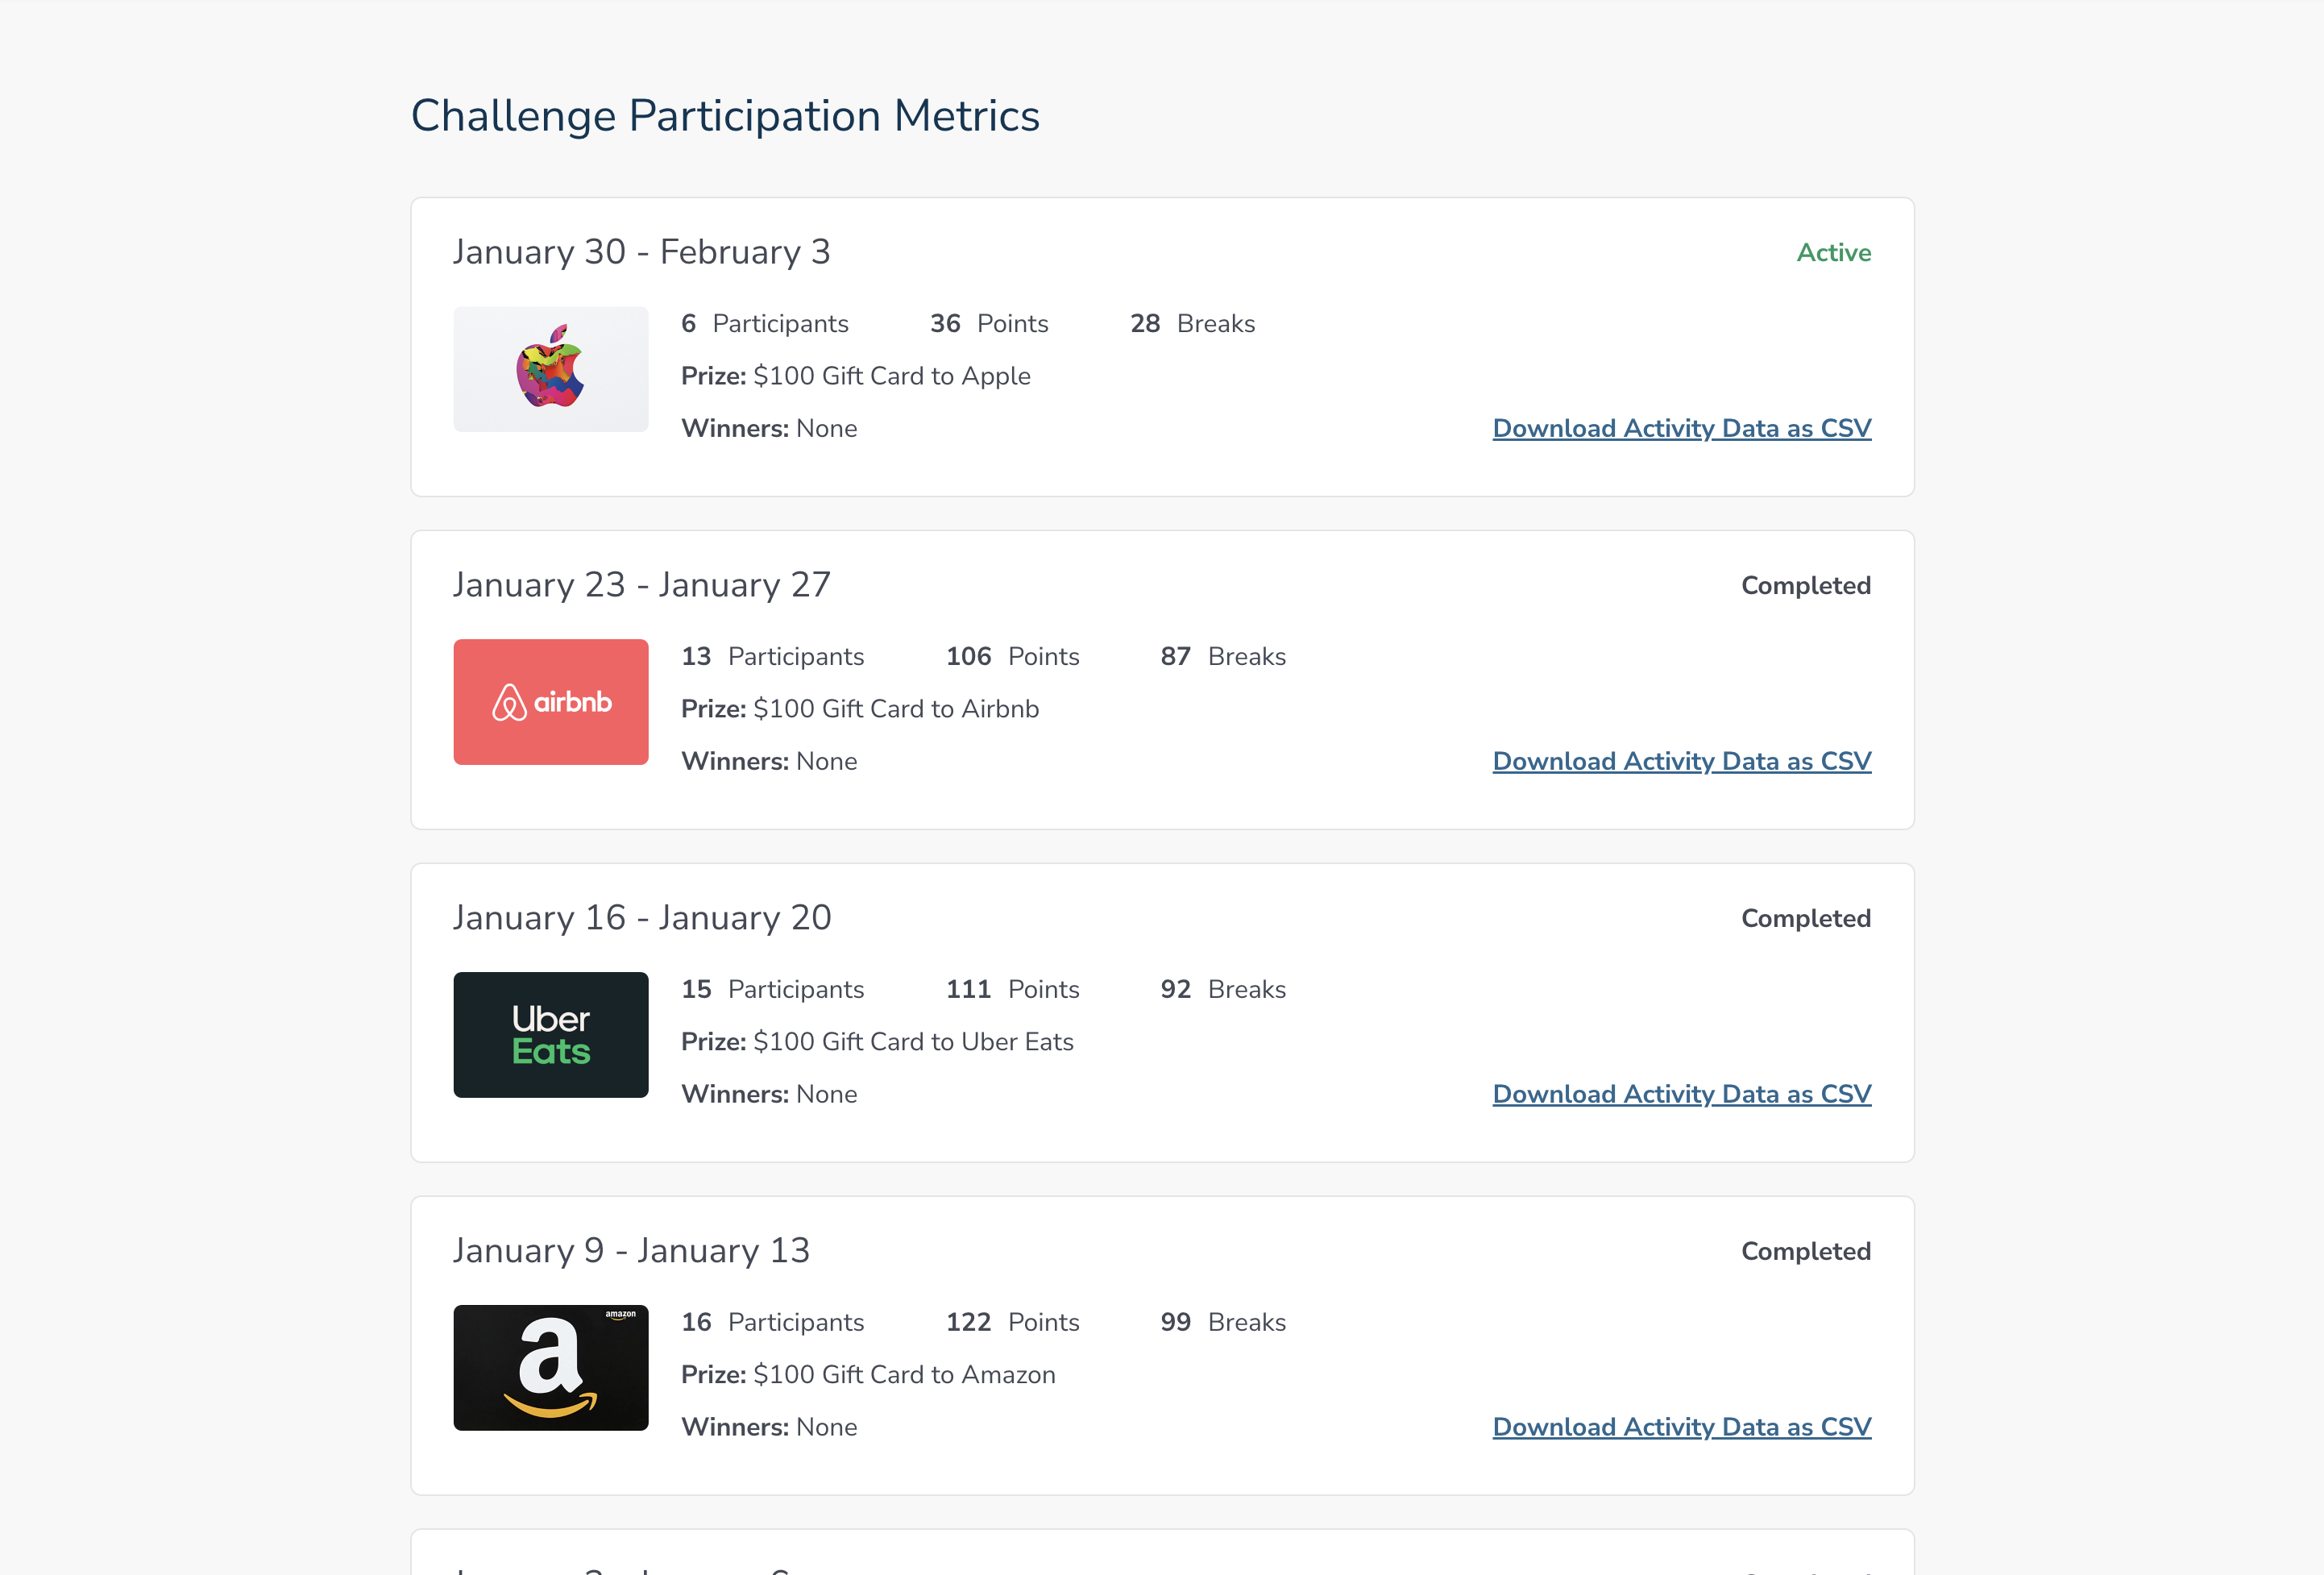Click the Airbnb gift card image
This screenshot has width=2324, height=1575.
tap(551, 702)
